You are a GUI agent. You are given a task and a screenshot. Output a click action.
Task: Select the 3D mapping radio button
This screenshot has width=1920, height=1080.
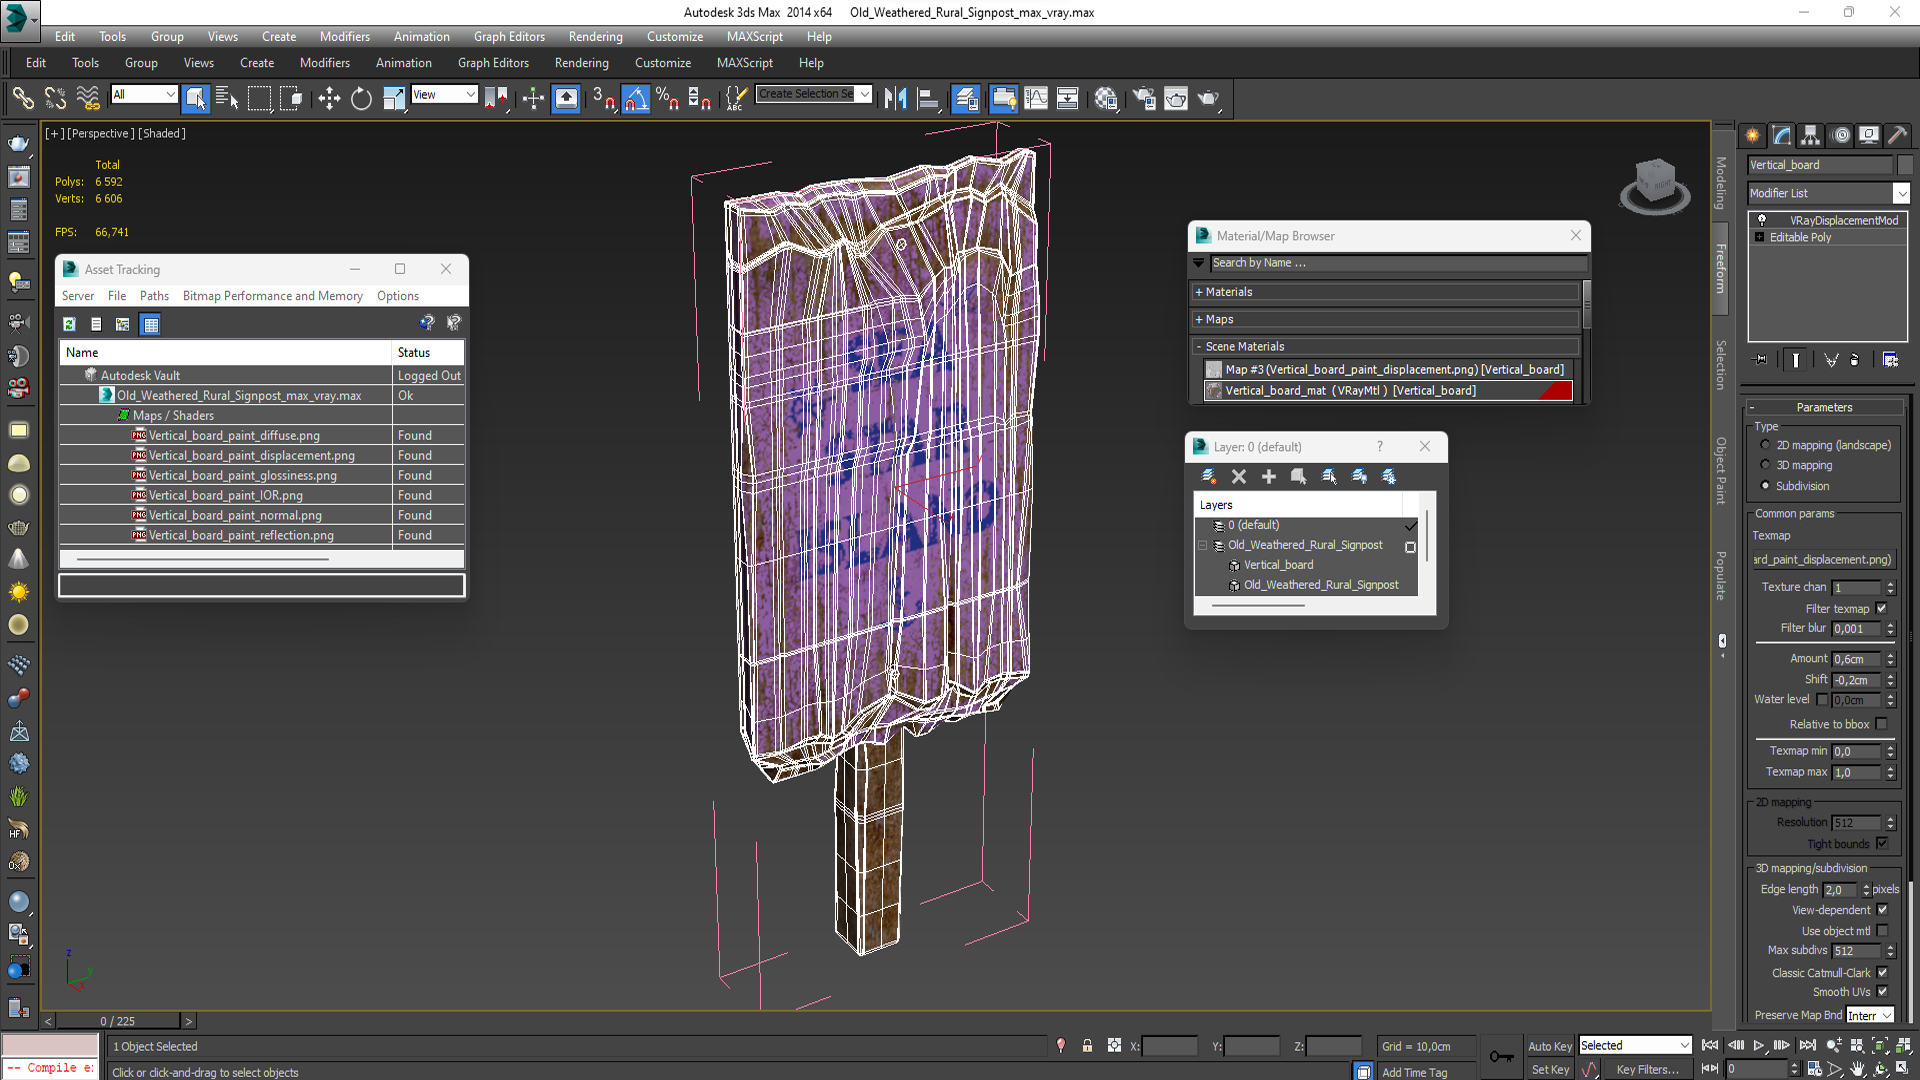pyautogui.click(x=1765, y=465)
